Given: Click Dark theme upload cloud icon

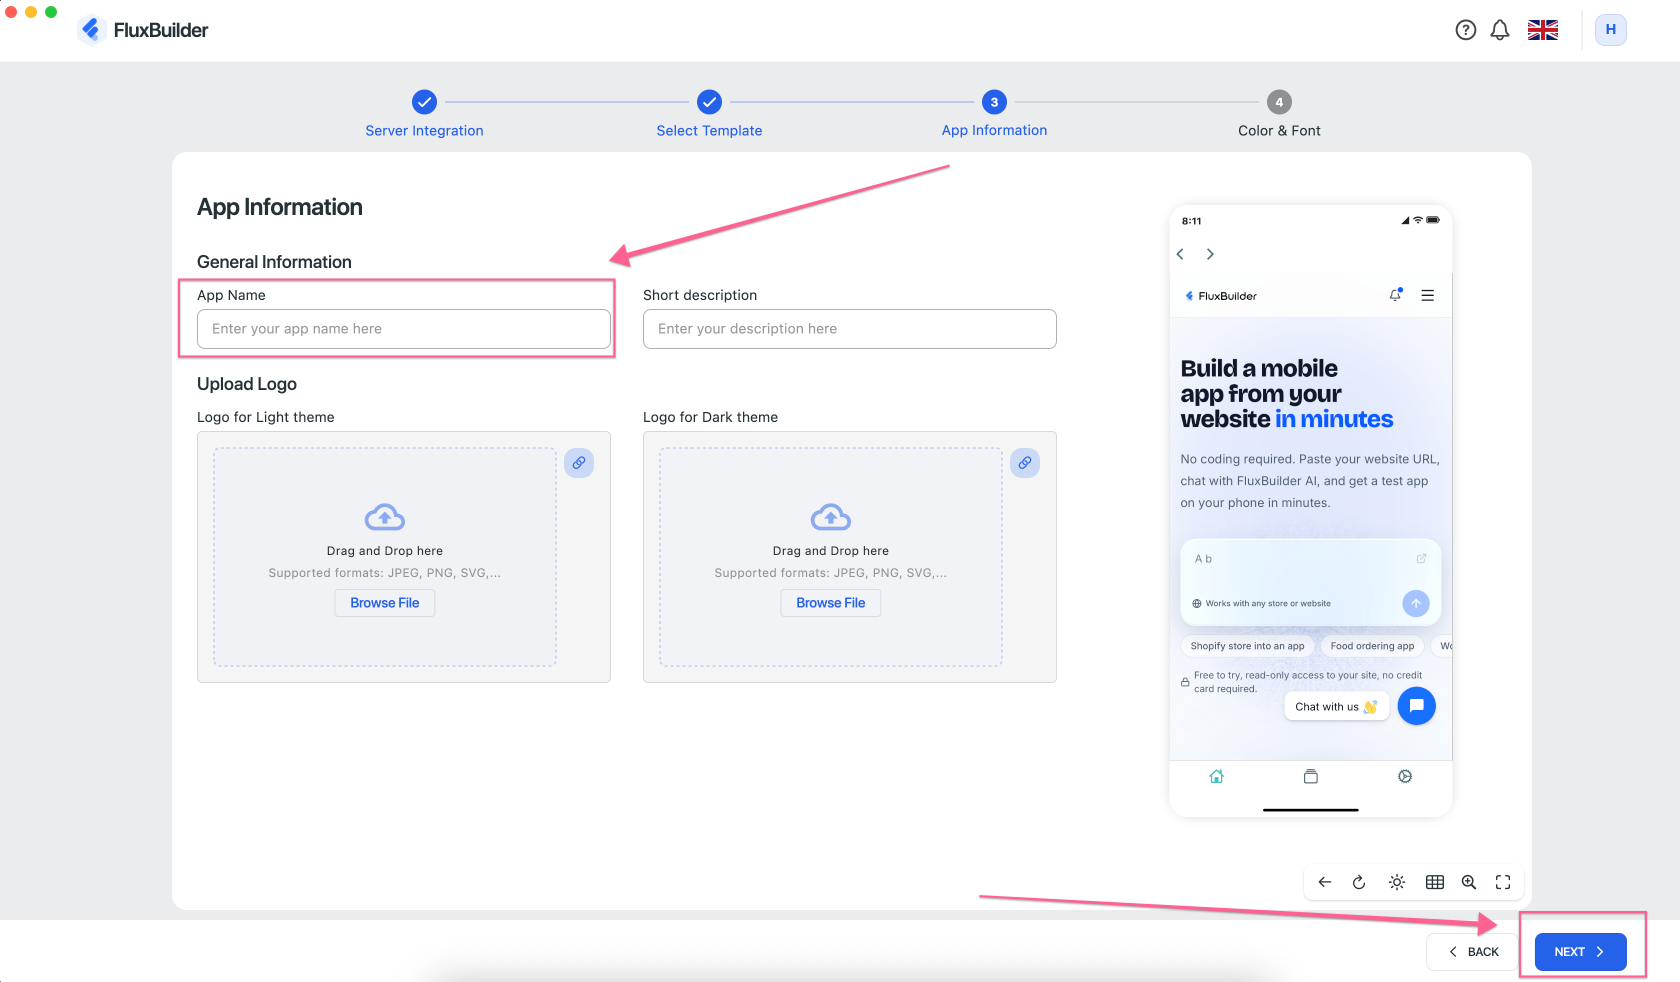Looking at the screenshot, I should coord(831,517).
